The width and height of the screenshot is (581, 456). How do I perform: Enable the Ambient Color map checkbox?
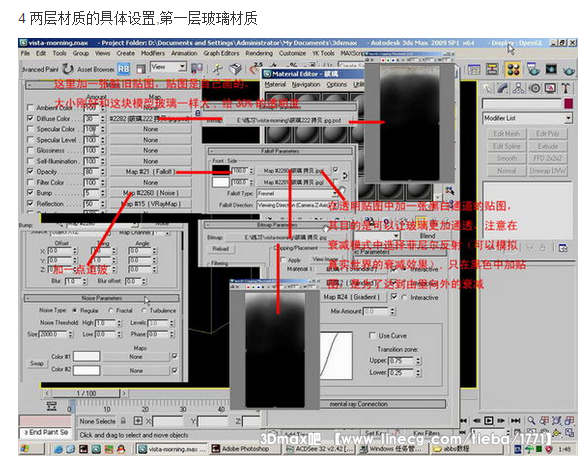click(30, 107)
